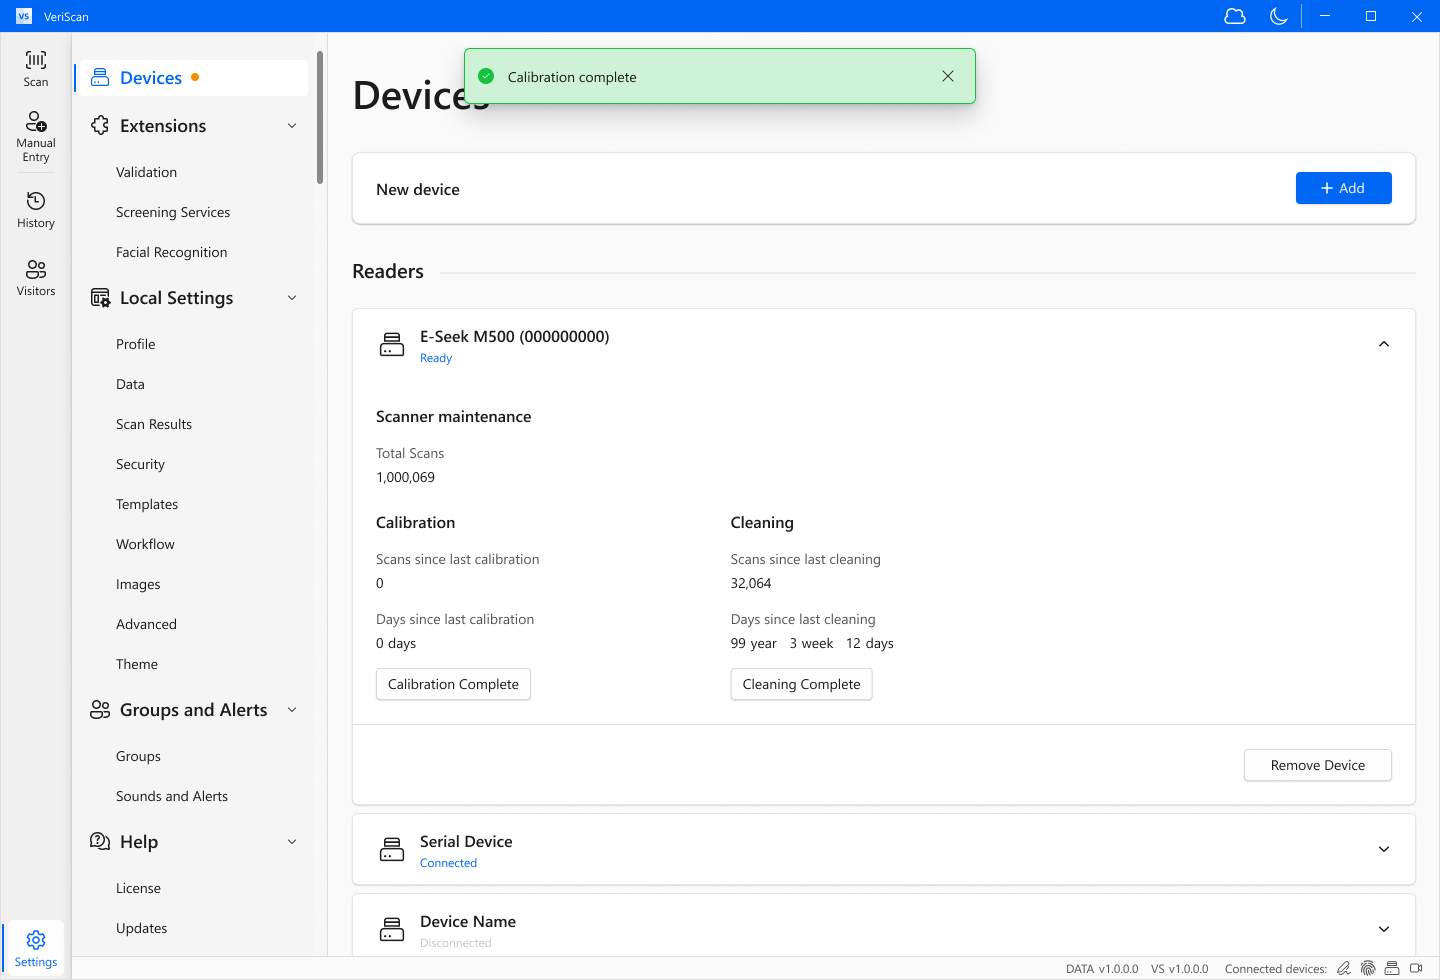
Task: Click the signature pad status icon
Action: 1344,968
